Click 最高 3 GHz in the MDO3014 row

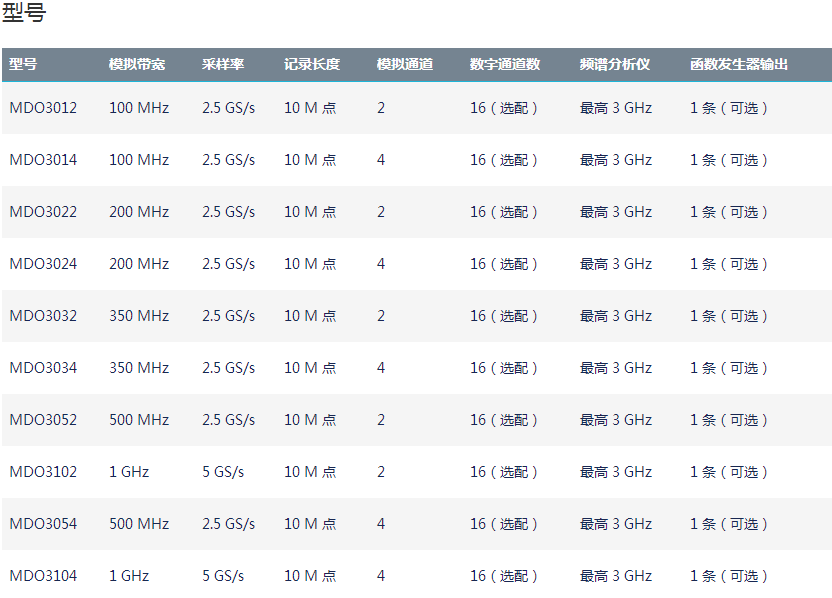(616, 160)
